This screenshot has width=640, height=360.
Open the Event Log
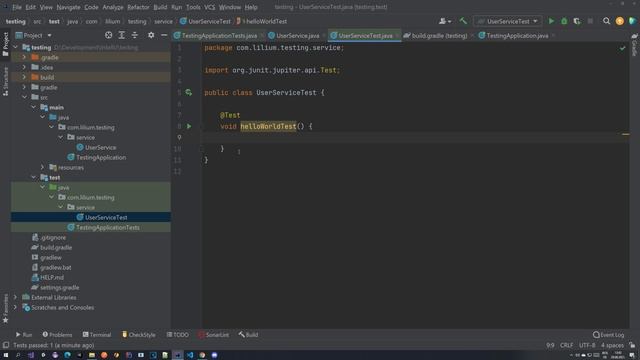pyautogui.click(x=609, y=335)
